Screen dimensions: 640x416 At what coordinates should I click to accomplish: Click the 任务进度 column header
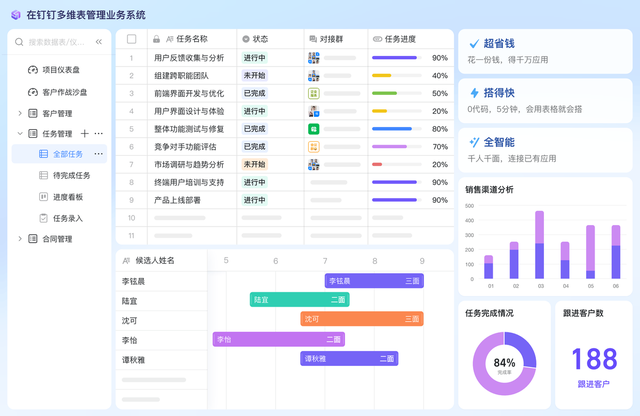tap(411, 39)
